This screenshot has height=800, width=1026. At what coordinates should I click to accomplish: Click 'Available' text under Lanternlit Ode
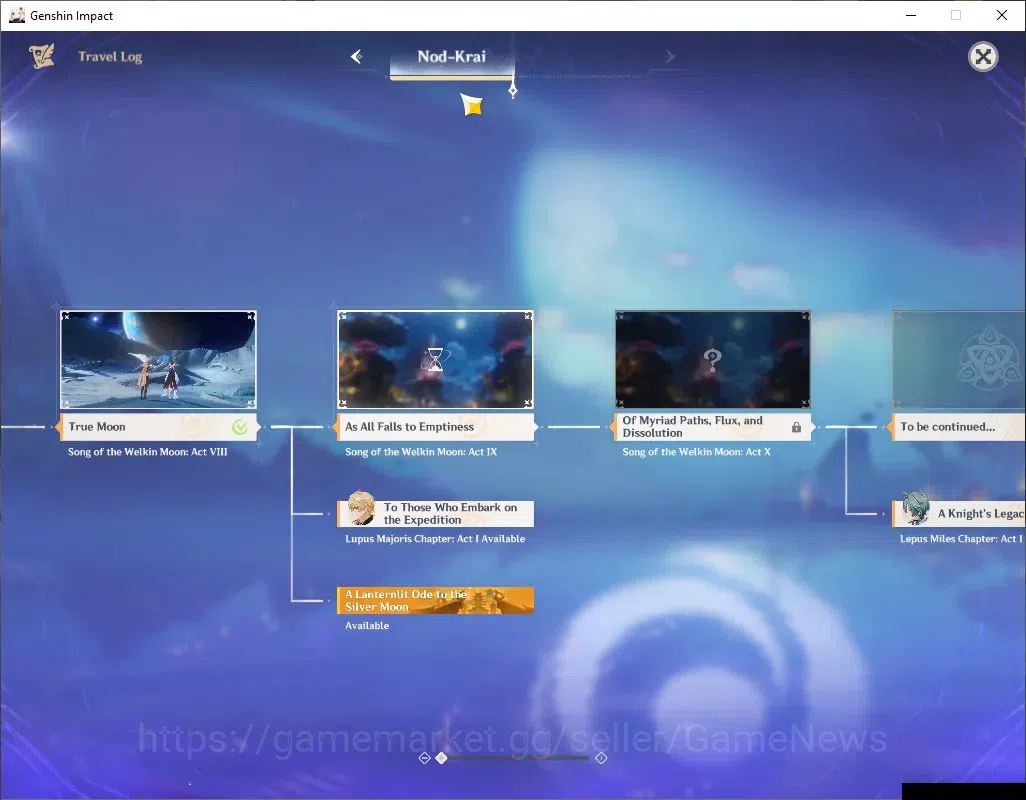point(367,626)
